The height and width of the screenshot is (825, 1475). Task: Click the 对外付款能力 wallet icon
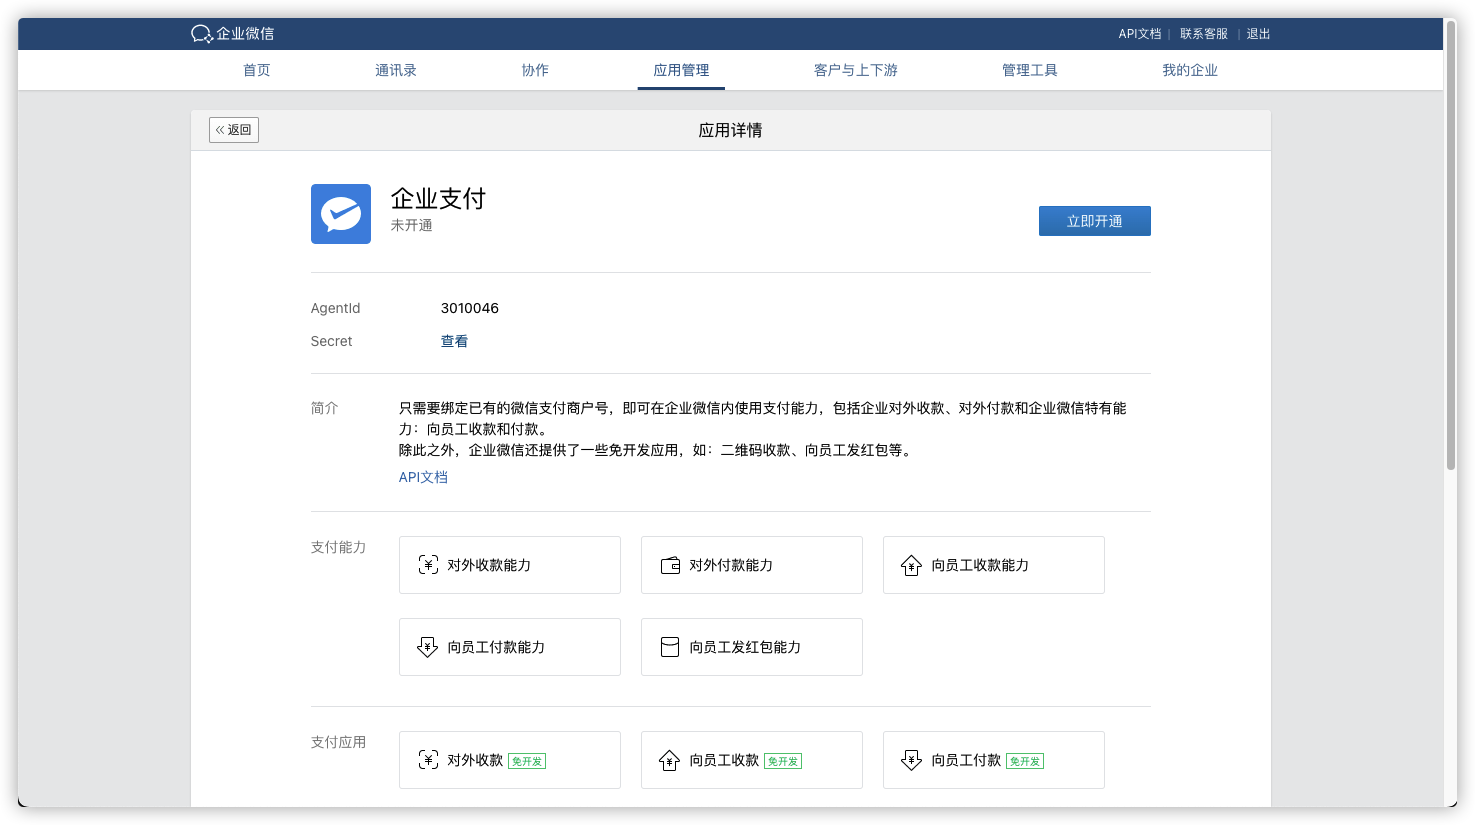tap(670, 565)
